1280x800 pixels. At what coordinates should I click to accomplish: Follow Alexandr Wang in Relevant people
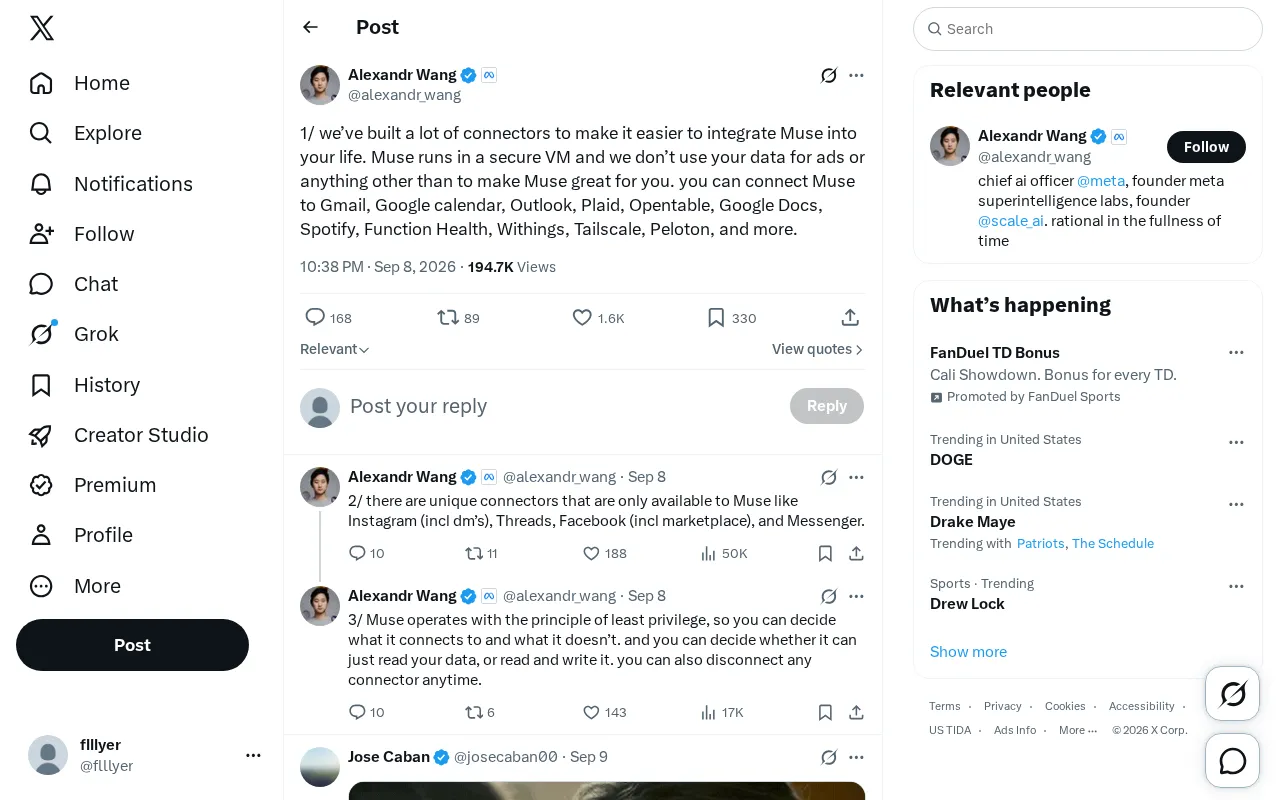1206,147
